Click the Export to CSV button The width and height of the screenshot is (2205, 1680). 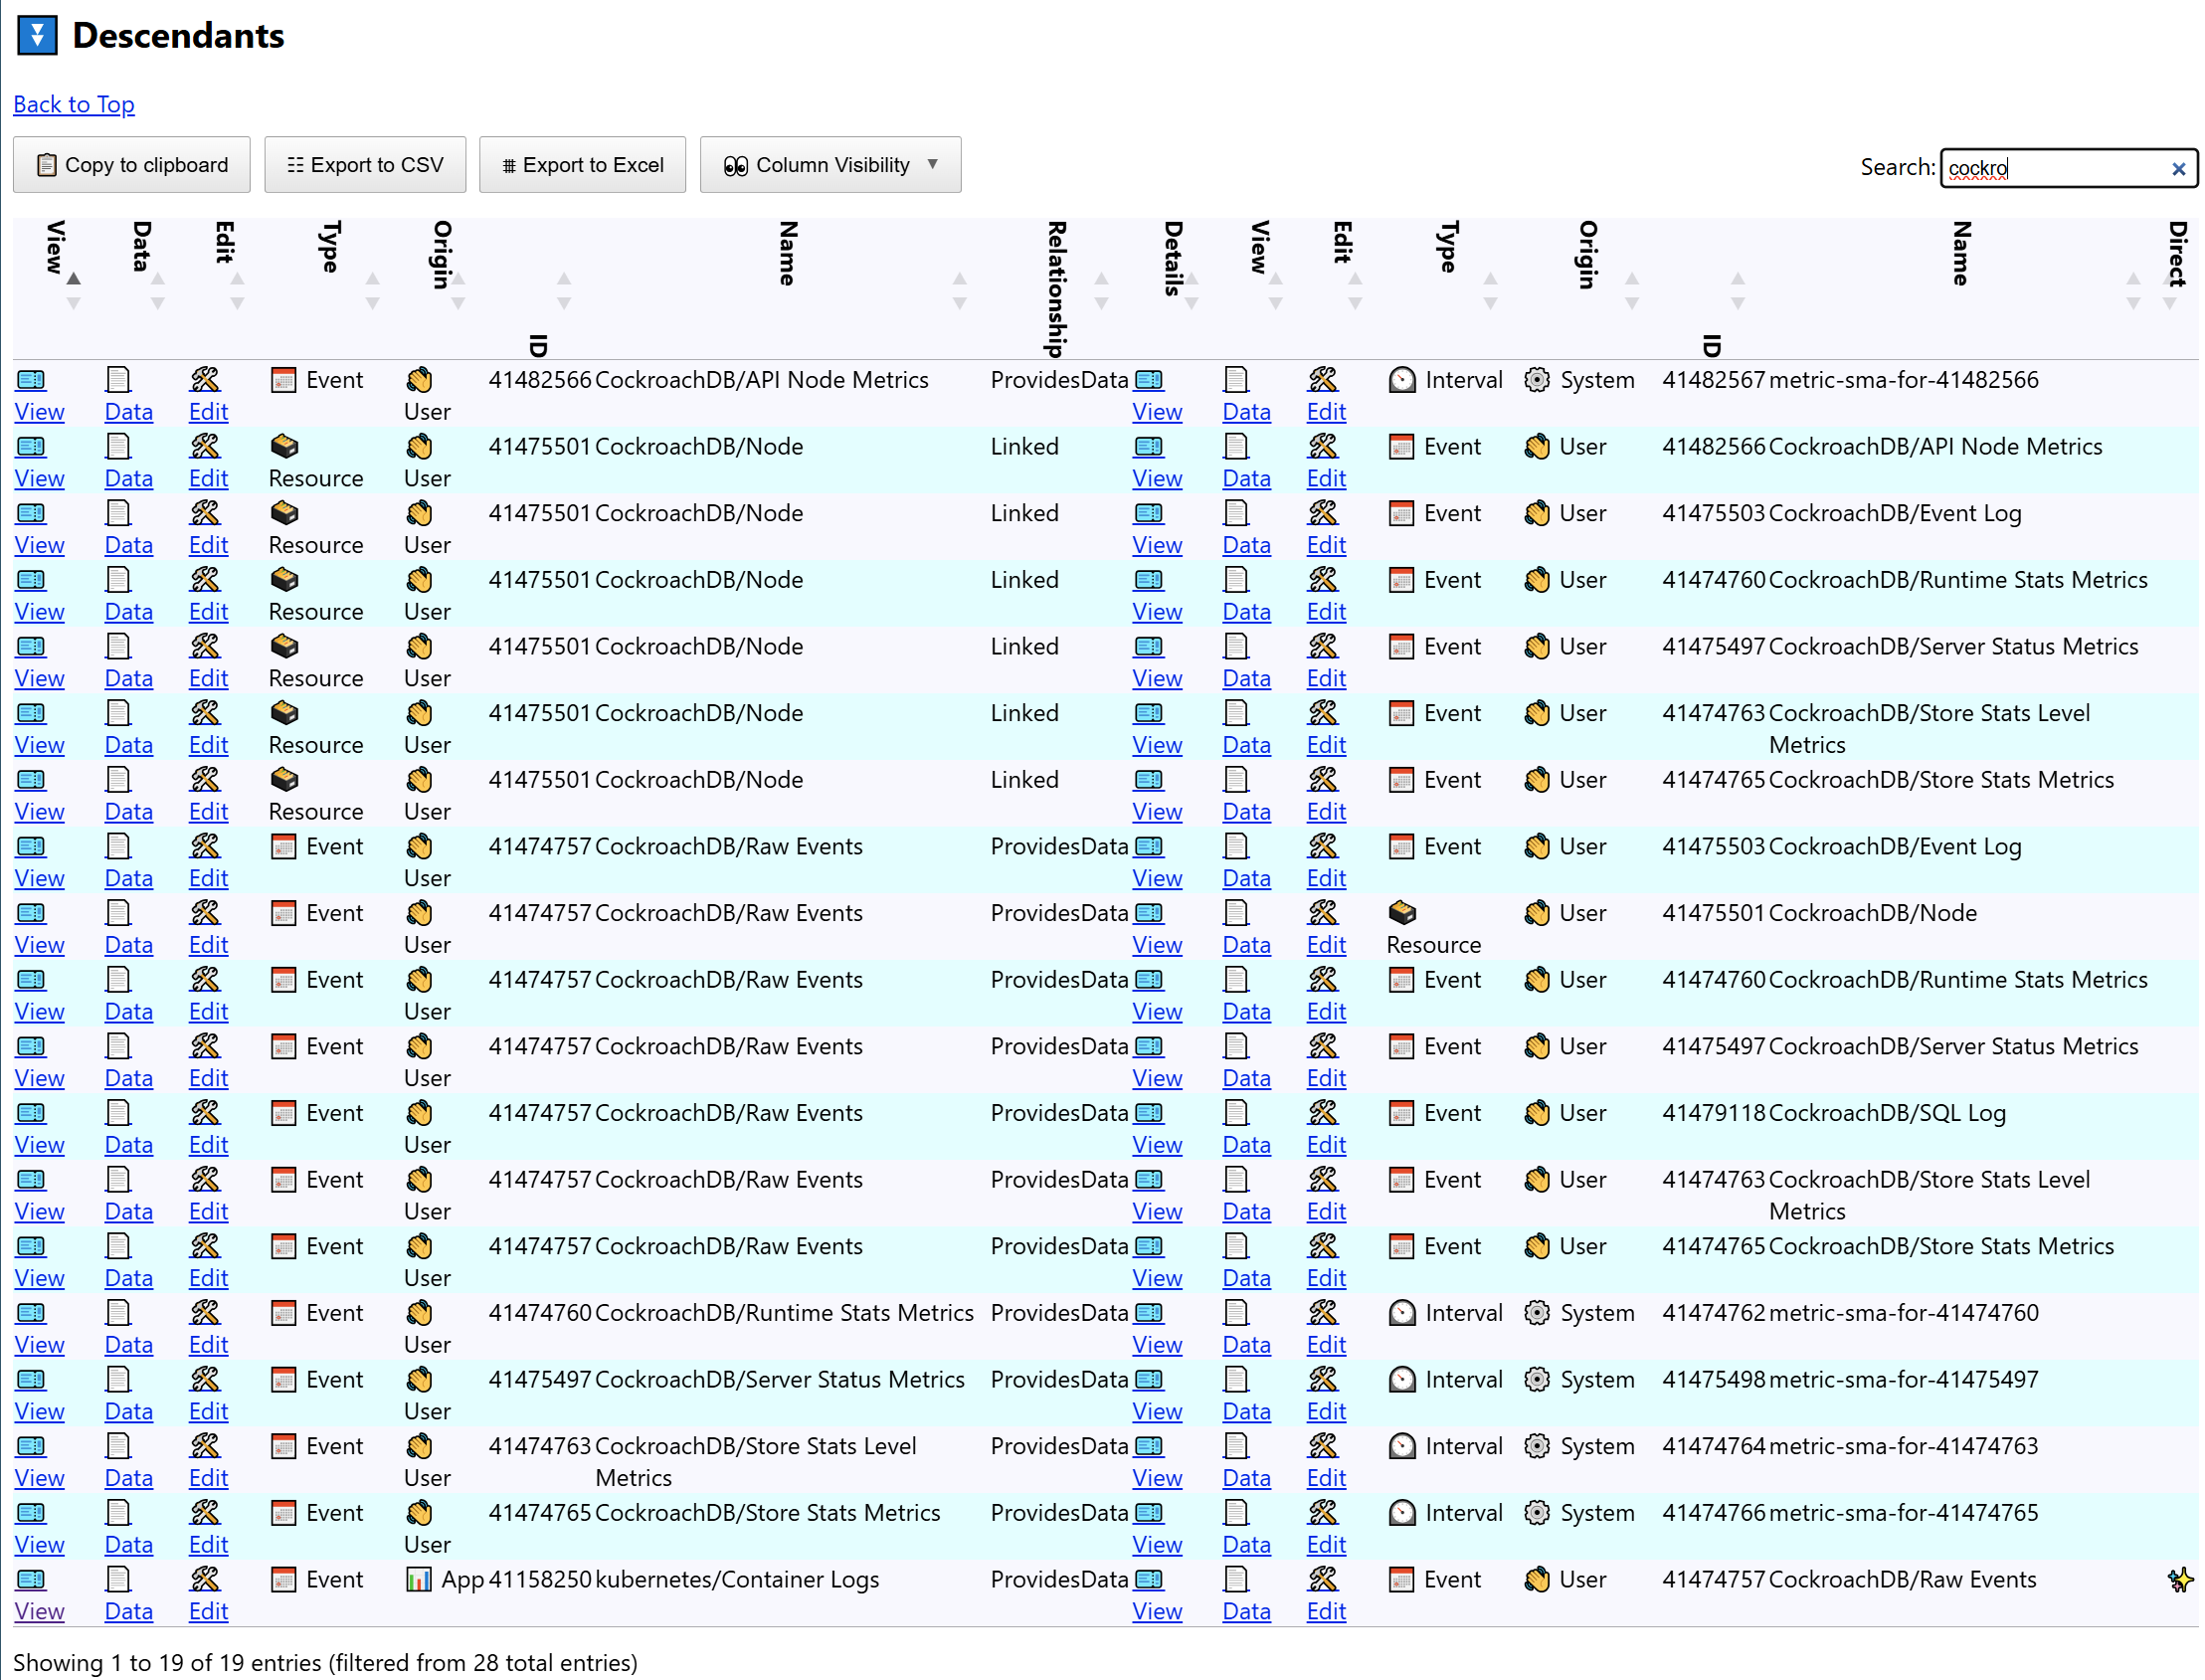pyautogui.click(x=365, y=165)
